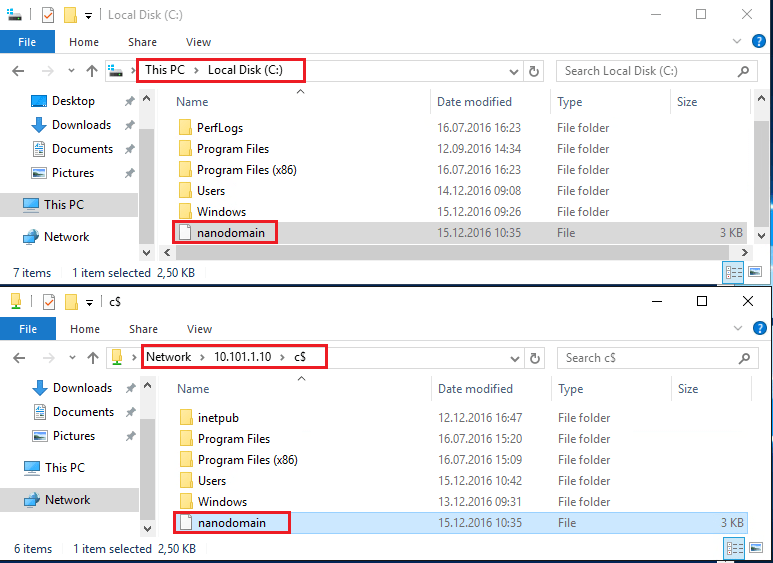Image resolution: width=773 pixels, height=563 pixels.
Task: Click the Up arrow in Local Disk window
Action: [92, 71]
